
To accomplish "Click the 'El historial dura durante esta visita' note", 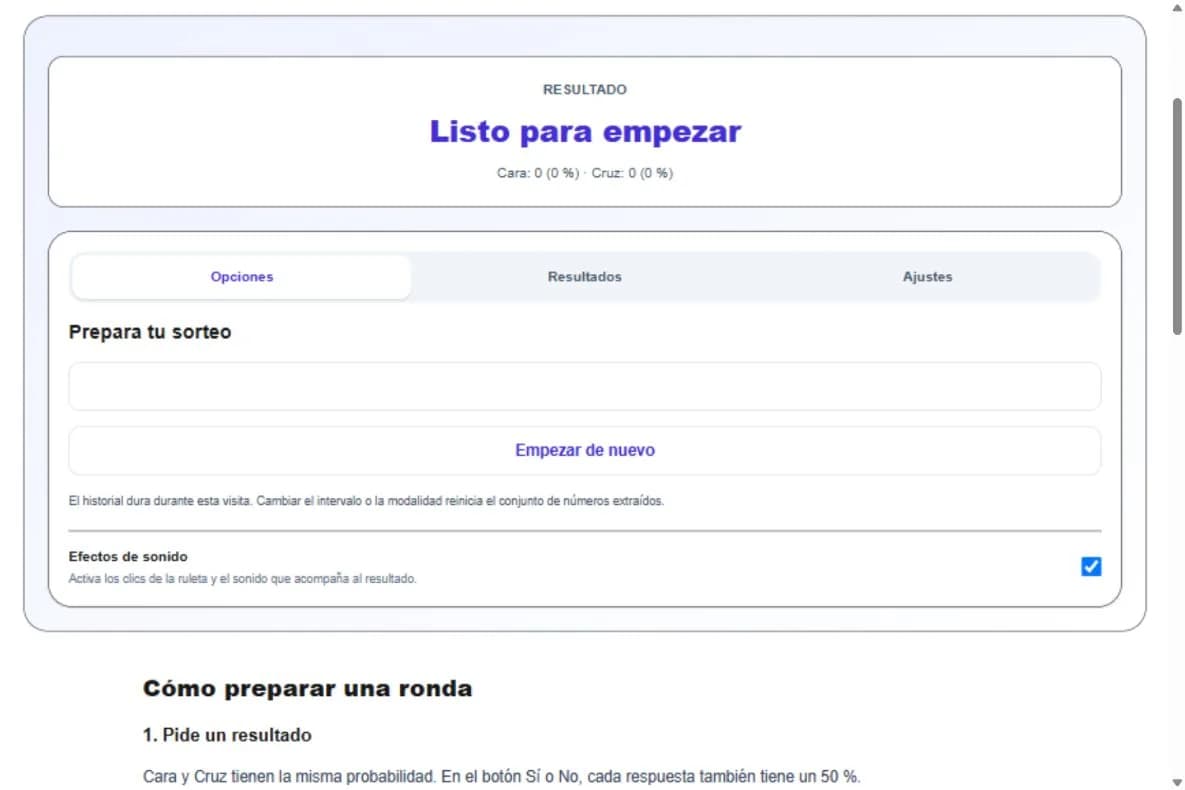I will pyautogui.click(x=366, y=500).
